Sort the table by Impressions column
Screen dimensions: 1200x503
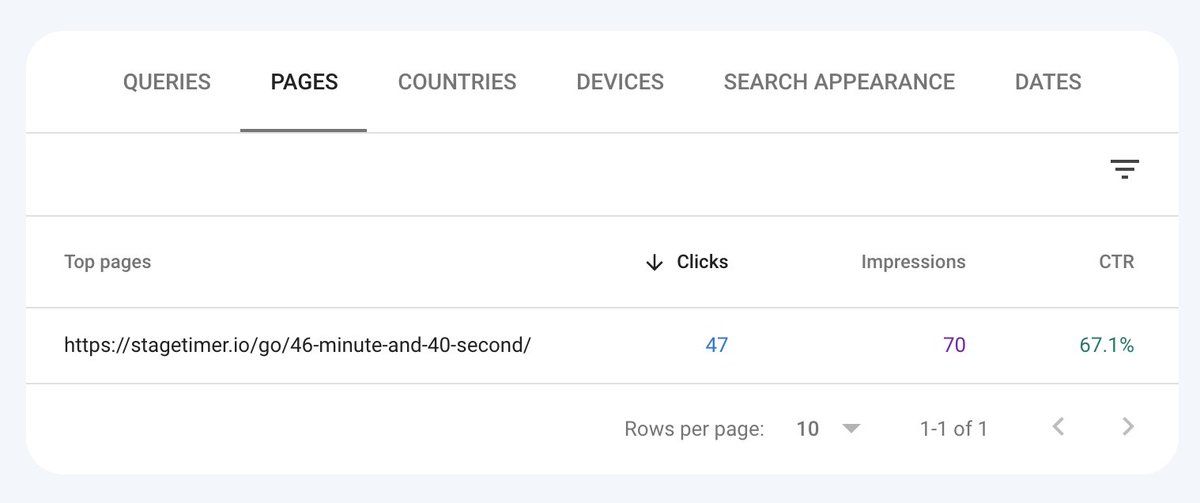[x=913, y=262]
